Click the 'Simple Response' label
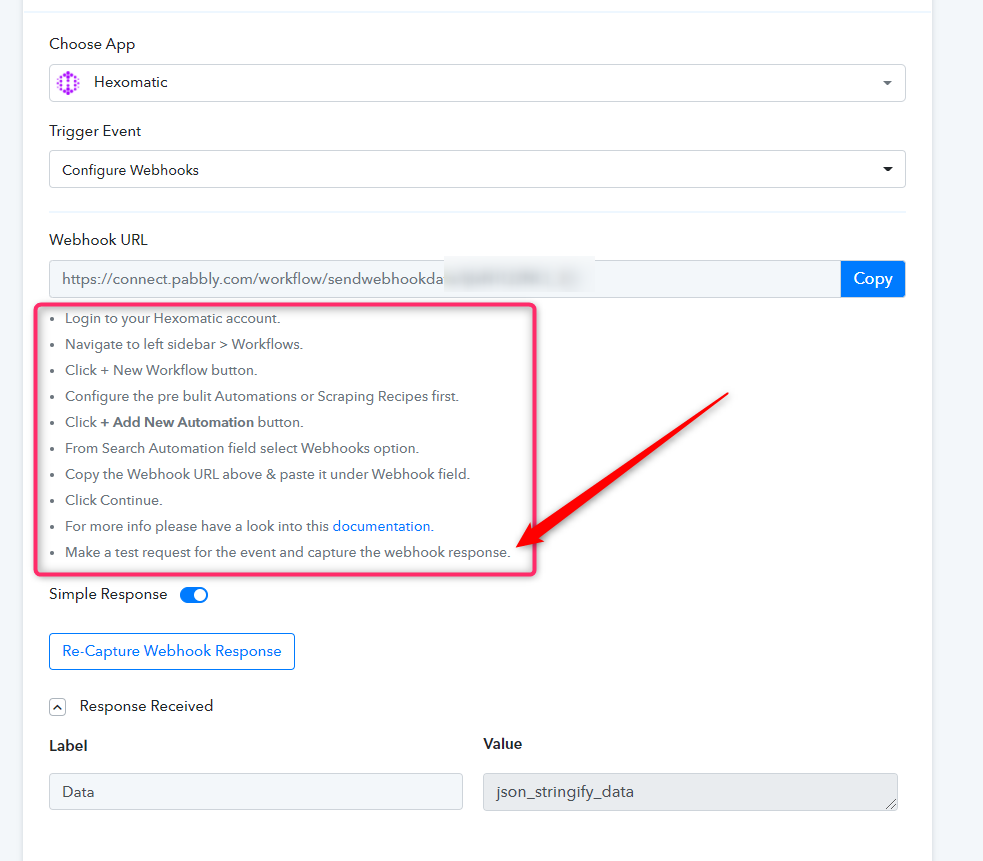 [x=108, y=594]
